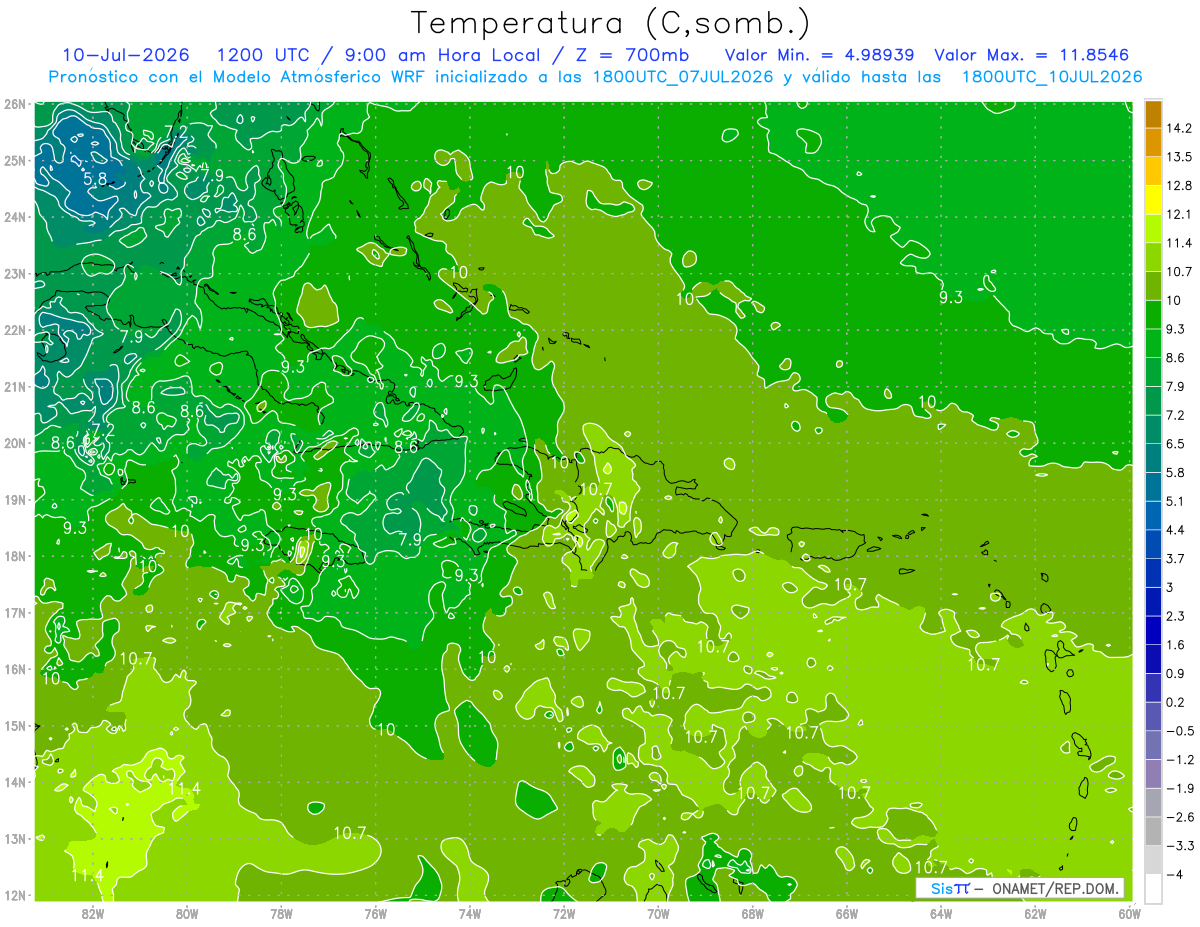
Task: Pick the grey swatch between -3.3 and -2.6
Action: [1153, 831]
